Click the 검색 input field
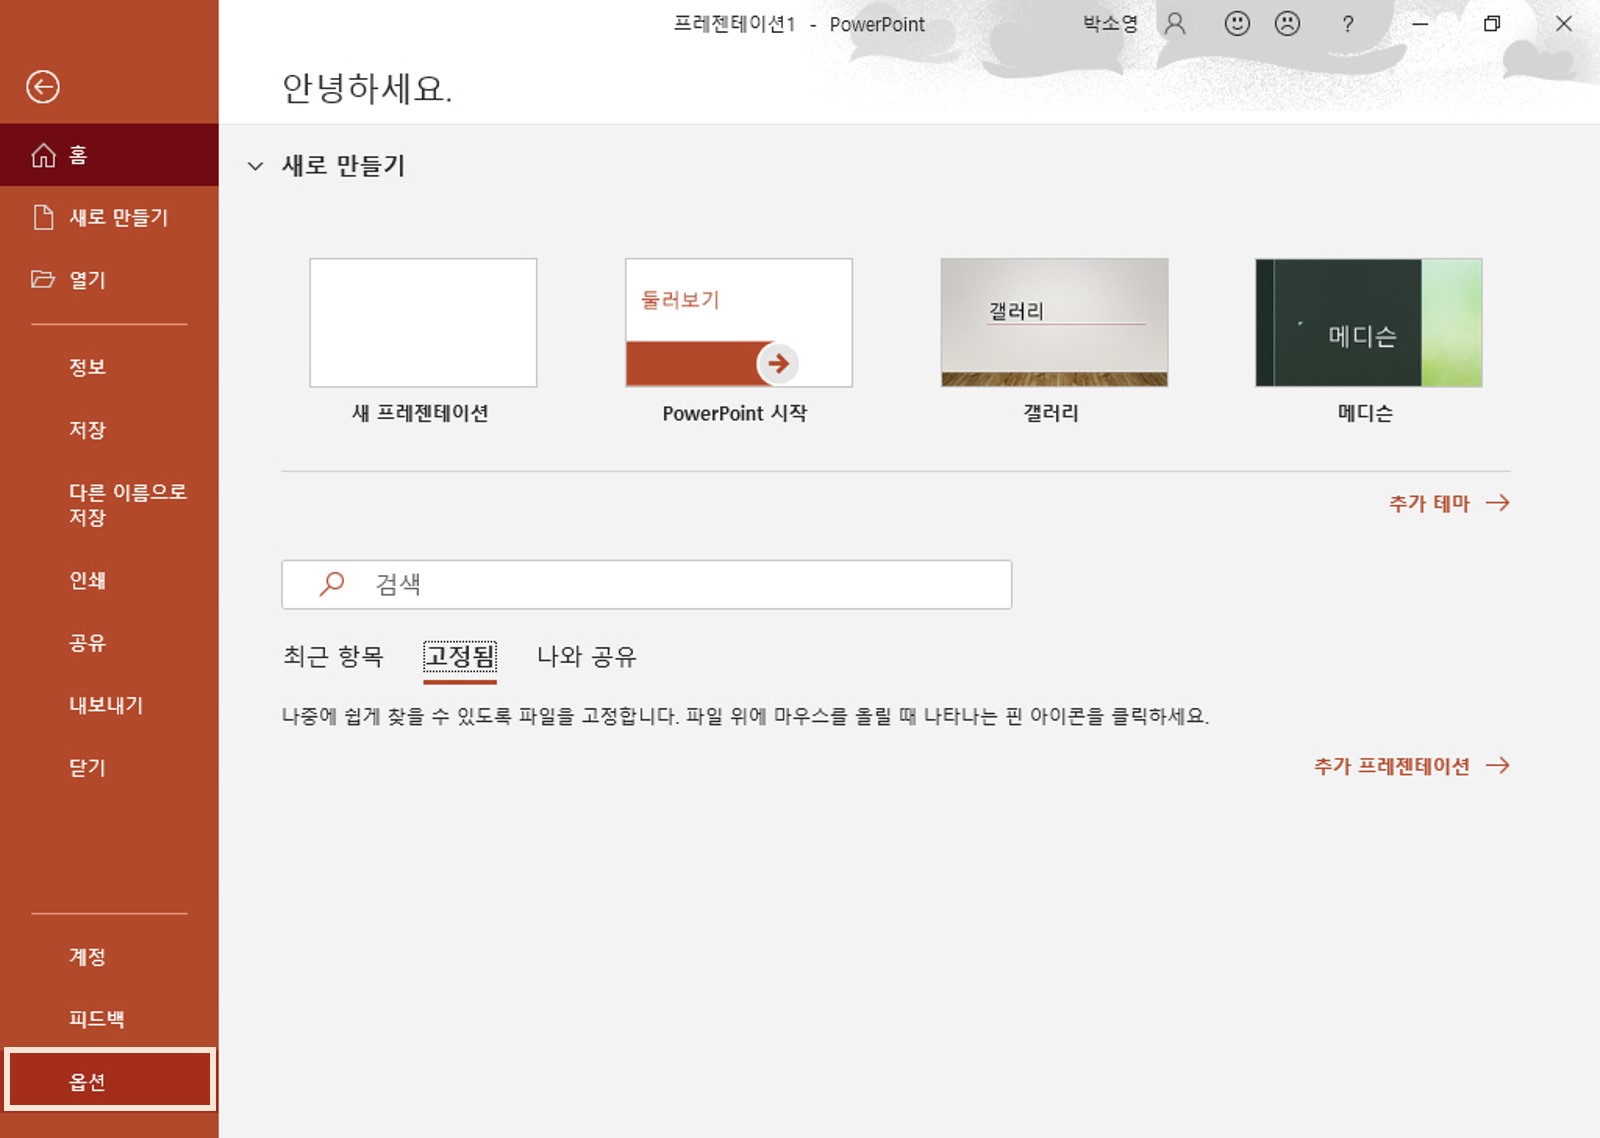 [647, 584]
